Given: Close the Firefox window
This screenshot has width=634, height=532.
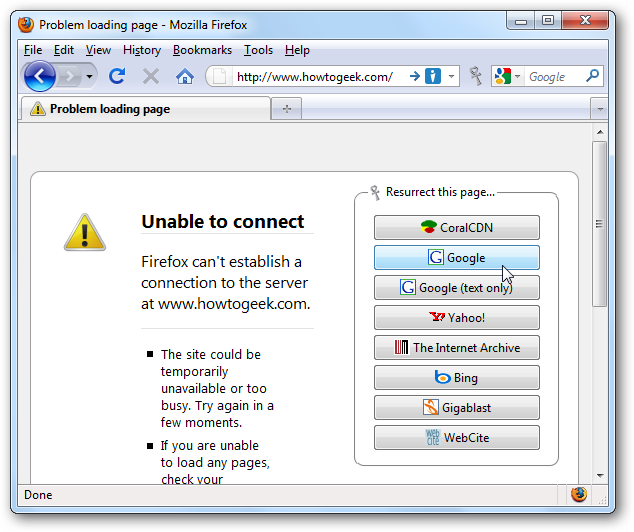Looking at the screenshot, I should coord(585,21).
